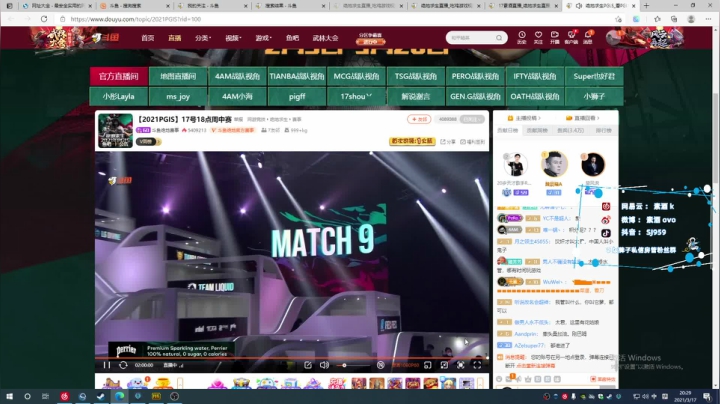Screen dimensions: 720x404
Task: Click the Douyu site search field
Action: [471, 38]
